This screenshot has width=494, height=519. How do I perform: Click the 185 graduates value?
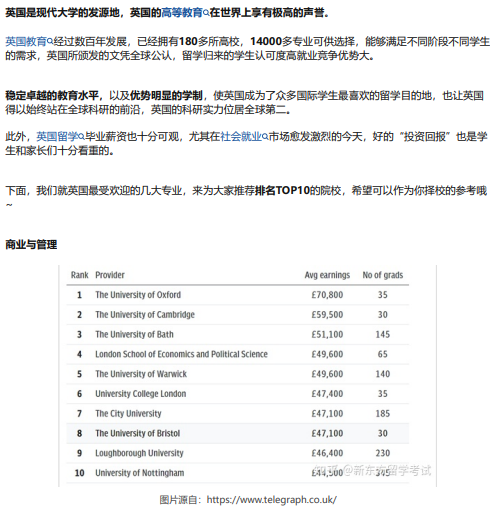[x=383, y=414]
